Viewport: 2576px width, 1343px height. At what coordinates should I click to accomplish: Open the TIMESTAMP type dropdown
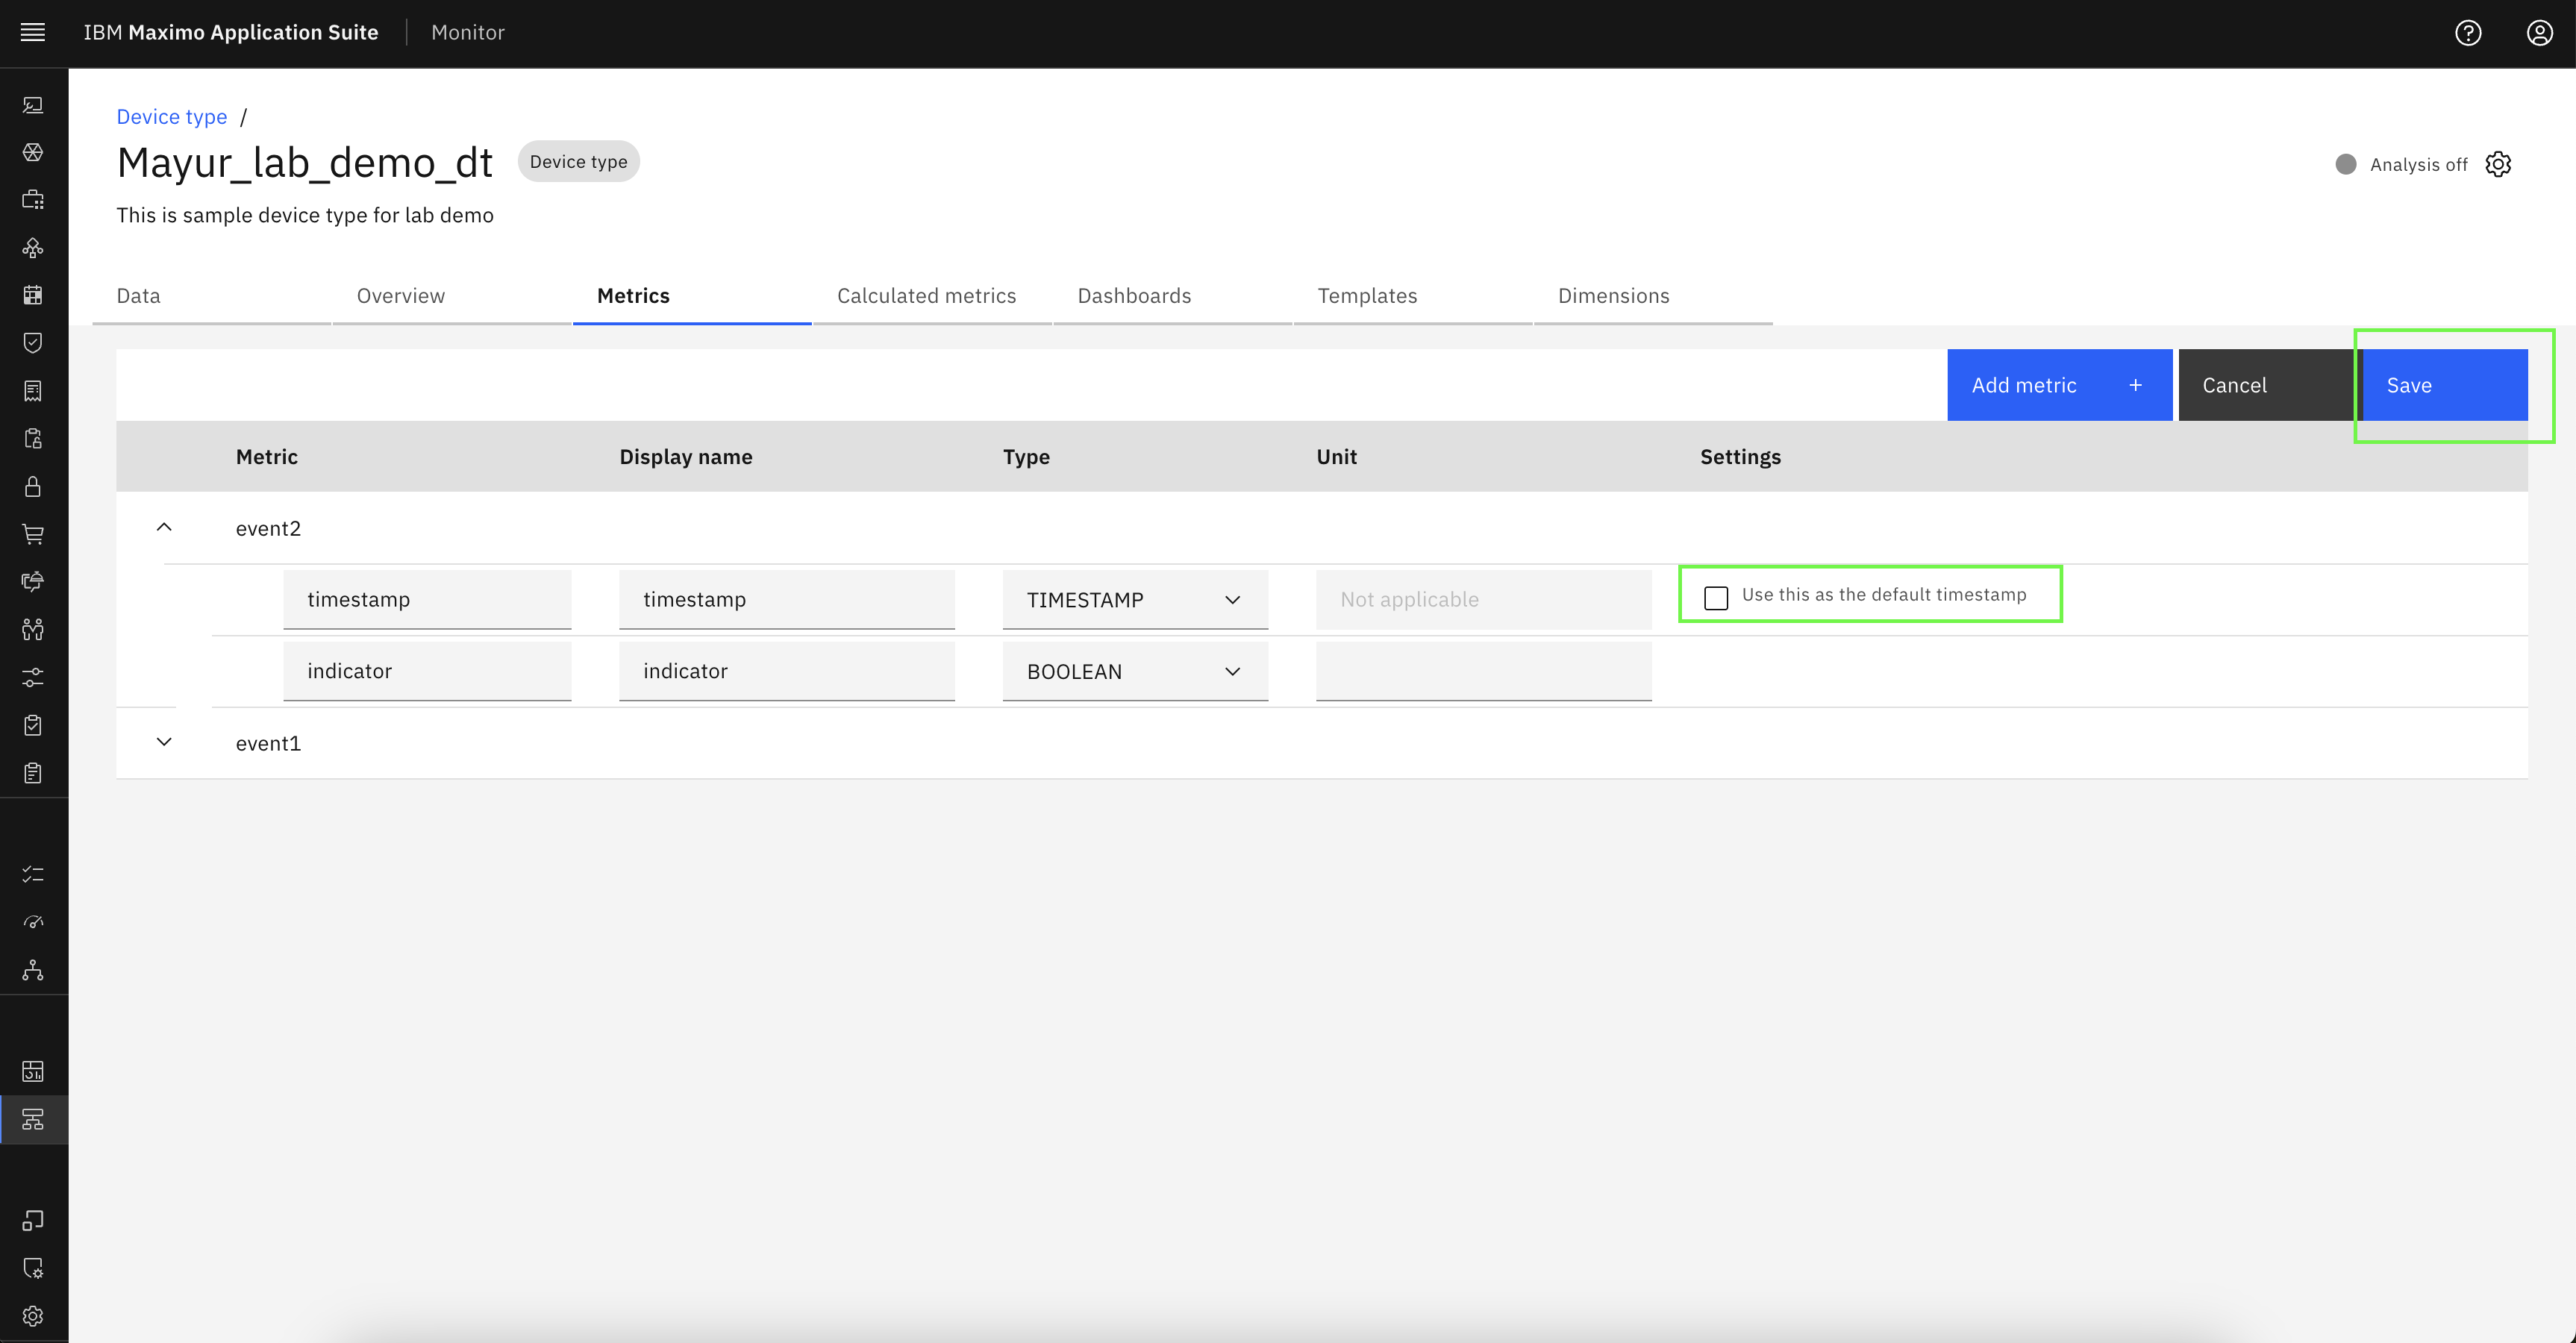(1135, 600)
